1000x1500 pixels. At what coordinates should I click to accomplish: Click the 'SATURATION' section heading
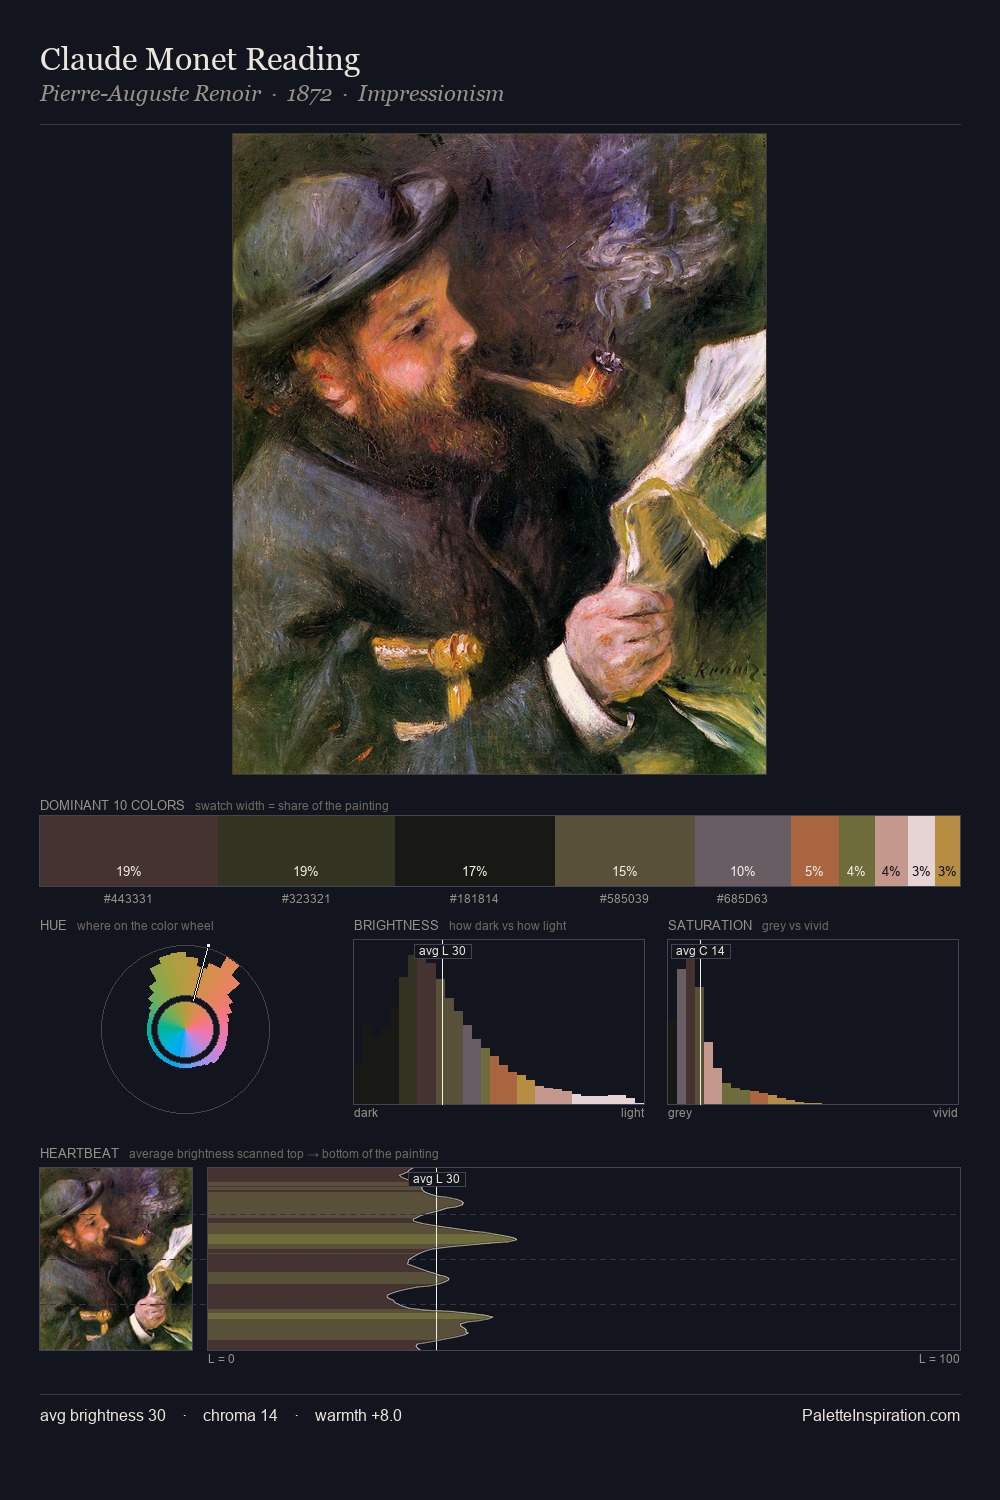point(710,925)
